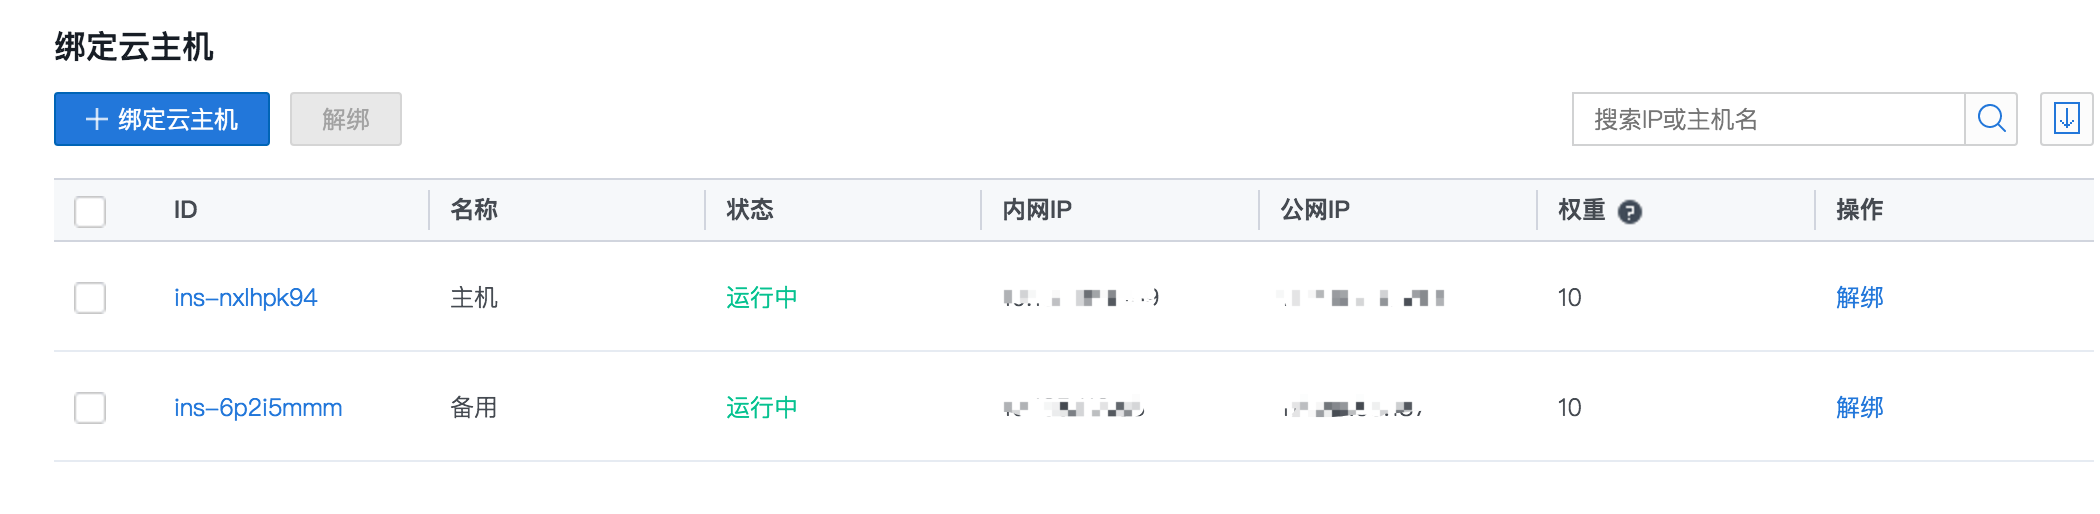The image size is (2100, 514).
Task: Check the ins-6p2i5mmm row checkbox
Action: pyautogui.click(x=90, y=408)
